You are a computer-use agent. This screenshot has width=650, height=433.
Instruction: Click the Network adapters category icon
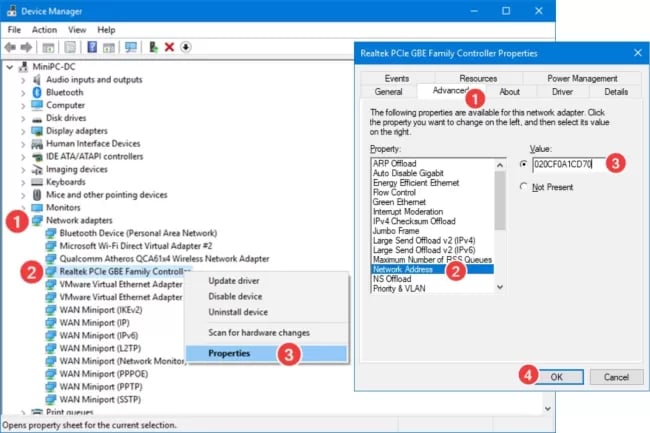point(37,220)
